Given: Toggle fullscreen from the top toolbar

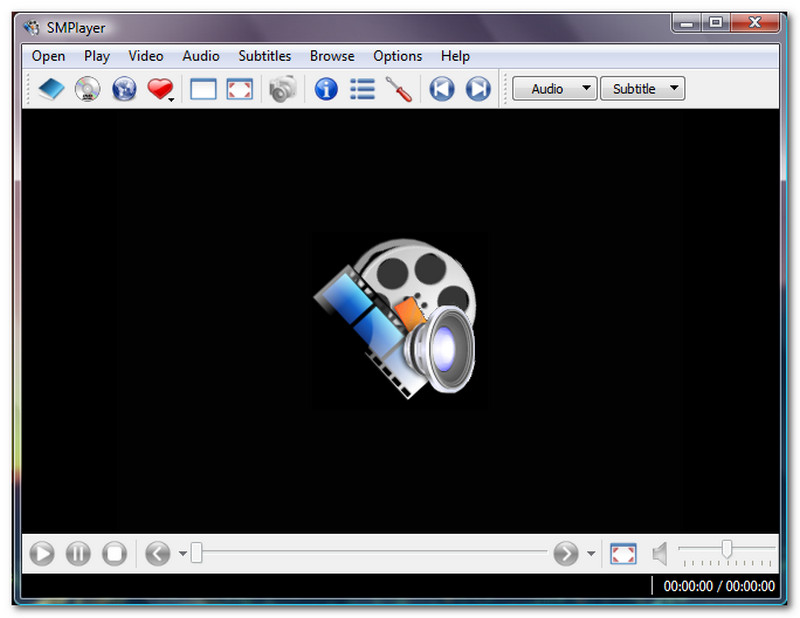Looking at the screenshot, I should click(240, 89).
